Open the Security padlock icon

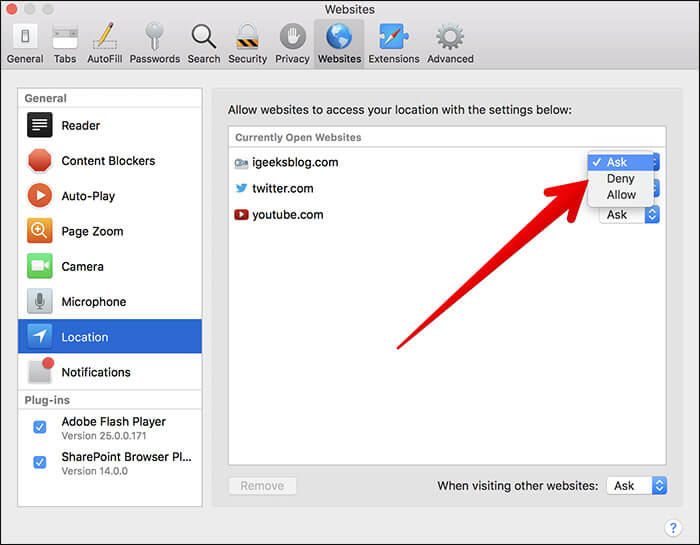(247, 36)
